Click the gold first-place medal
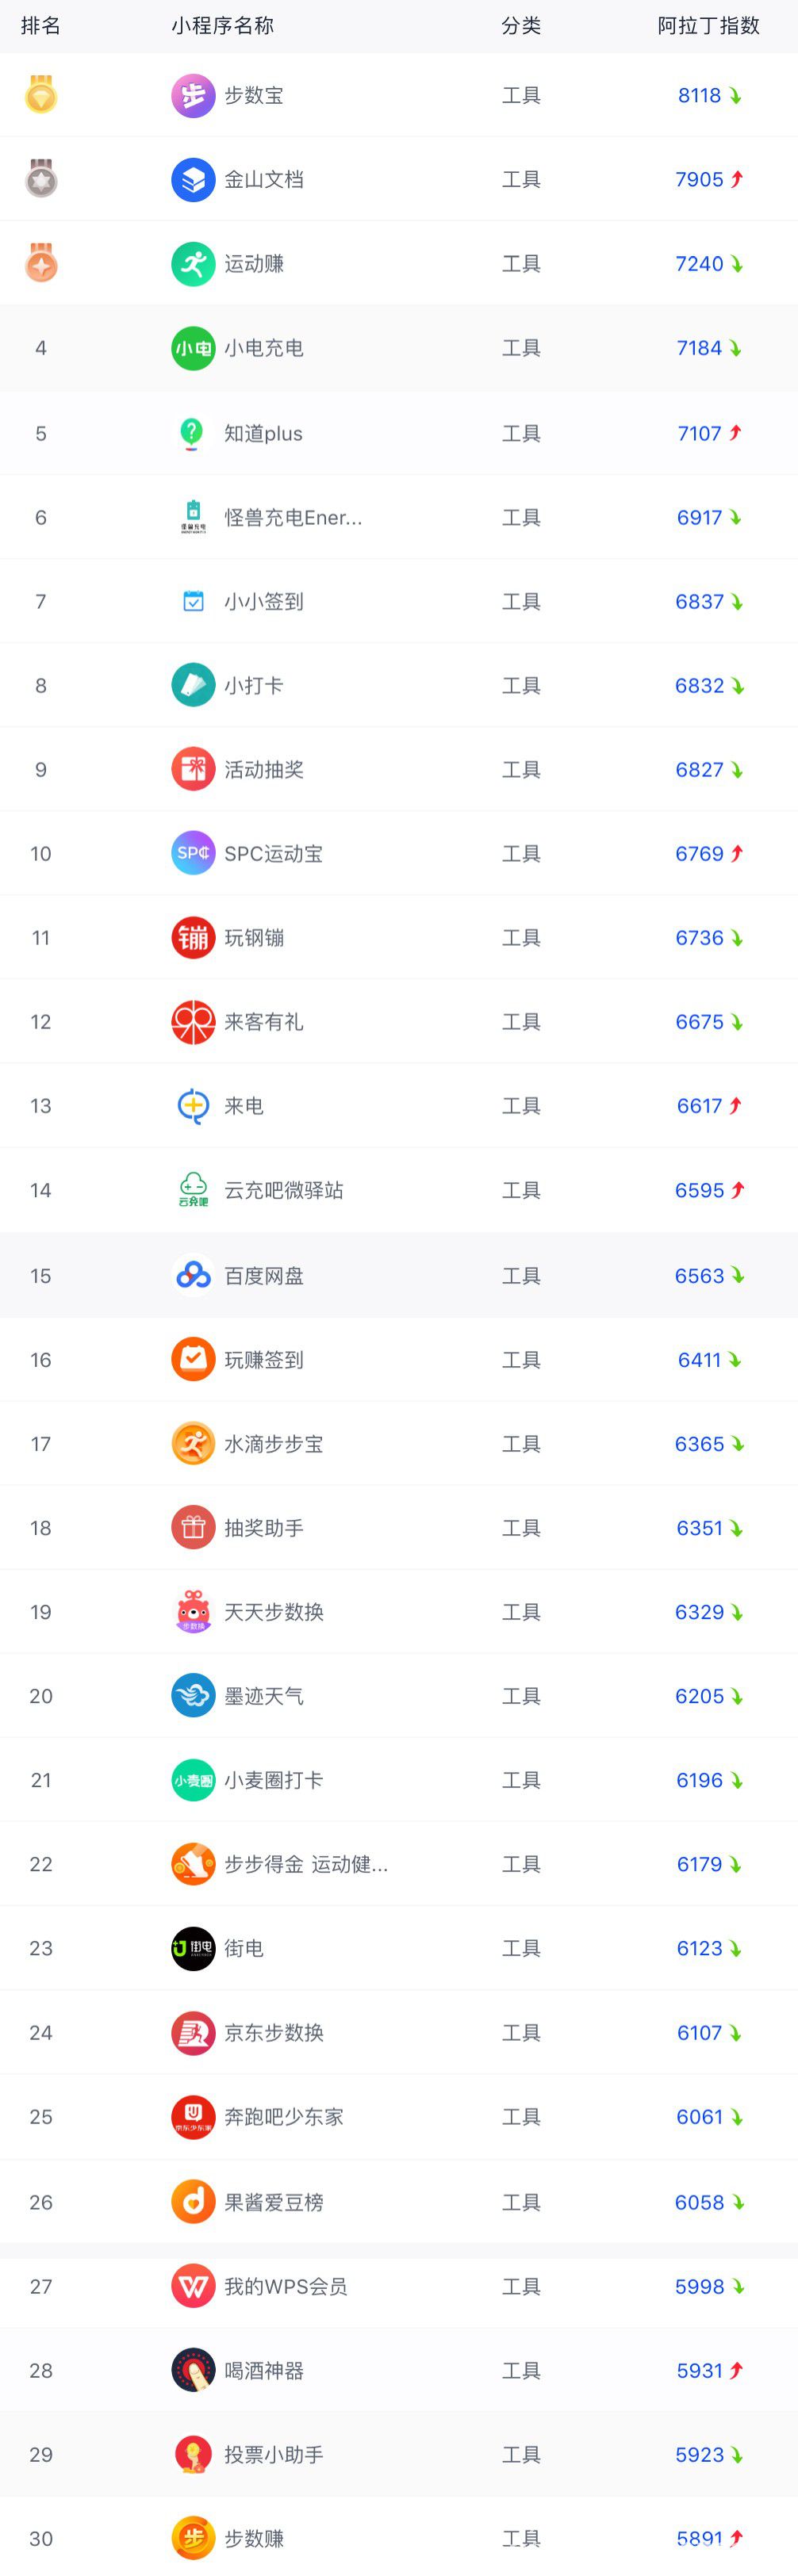Viewport: 798px width, 2576px height. click(x=41, y=95)
